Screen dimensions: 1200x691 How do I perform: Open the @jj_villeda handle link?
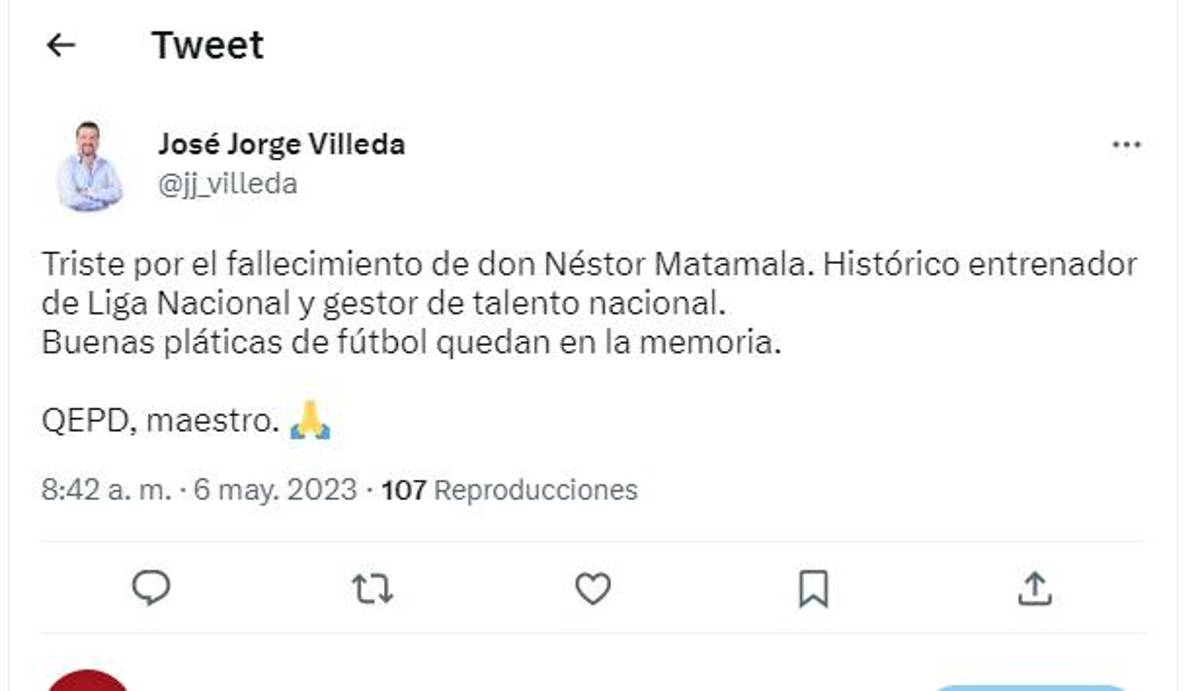(x=231, y=183)
